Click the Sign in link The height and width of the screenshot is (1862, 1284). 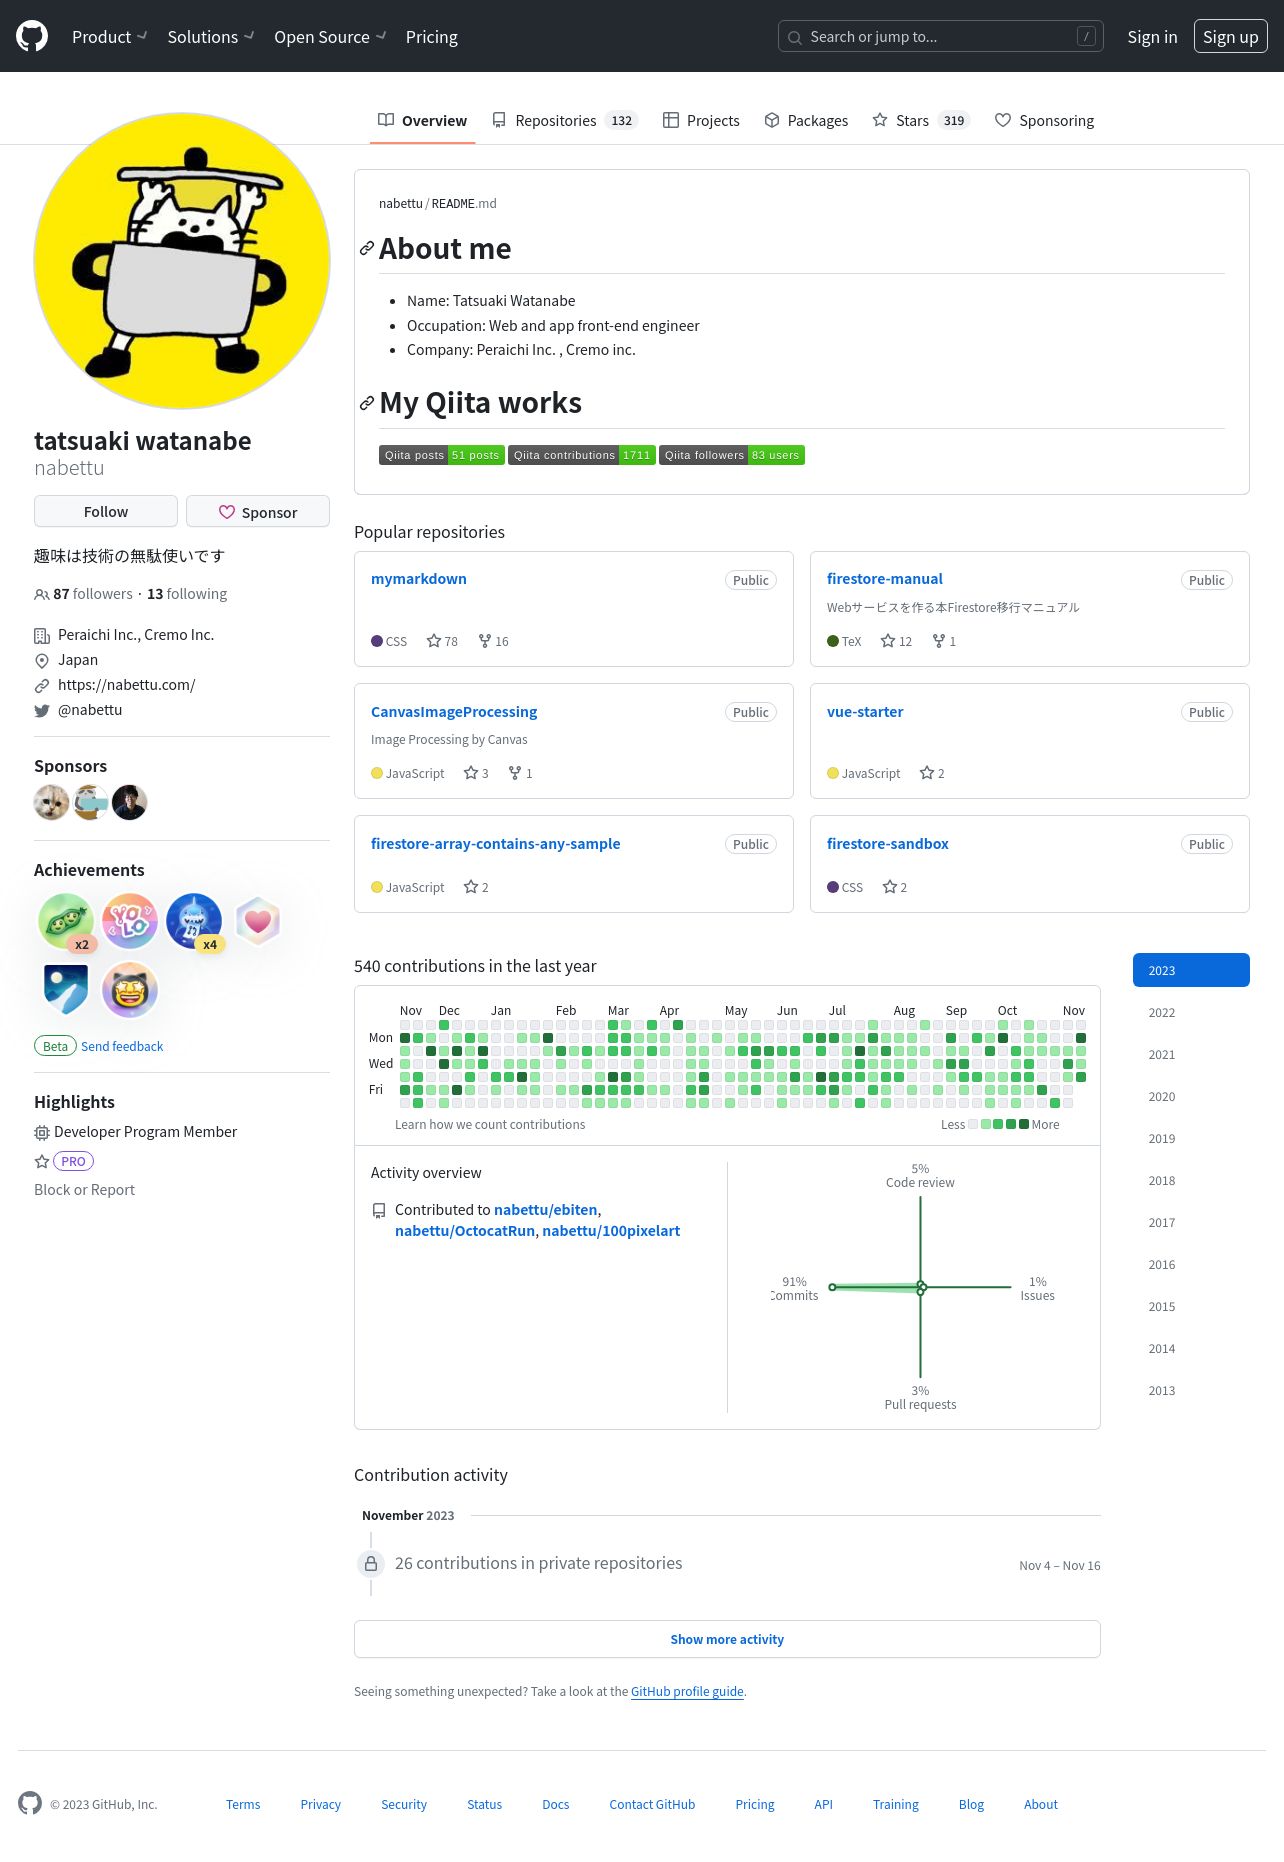tap(1152, 37)
